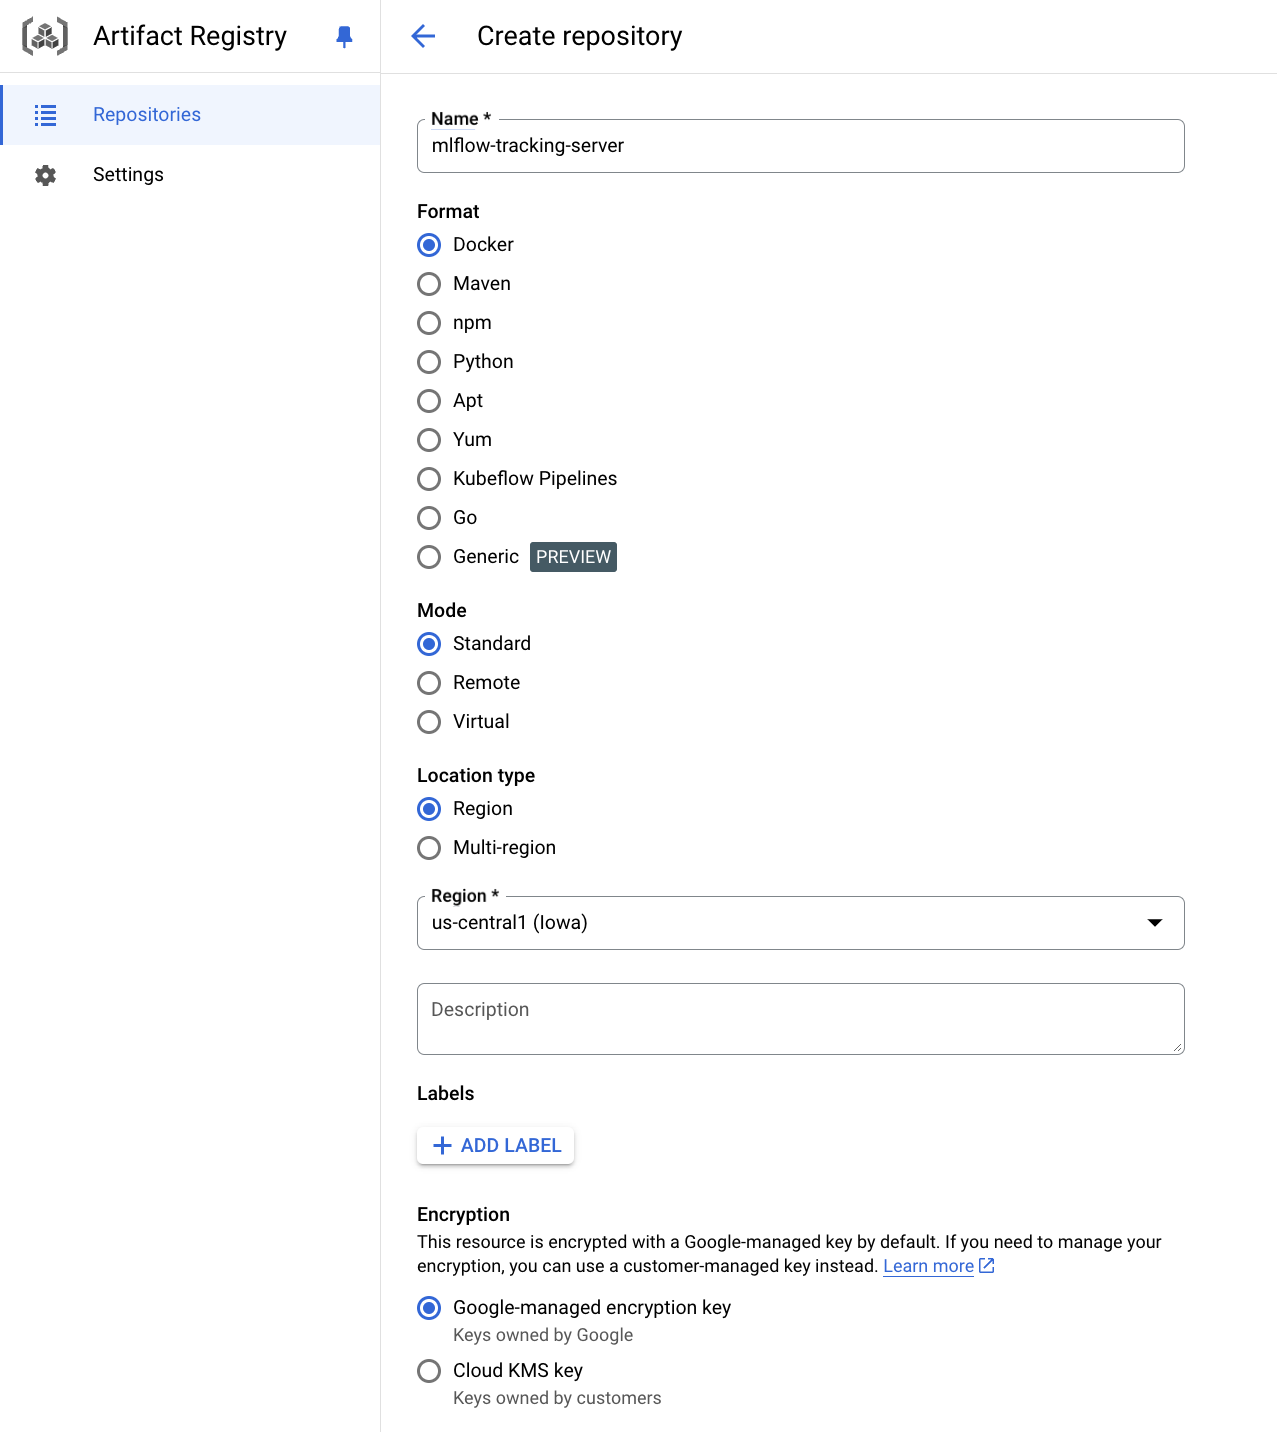Open the Region dropdown arrow

click(1155, 923)
